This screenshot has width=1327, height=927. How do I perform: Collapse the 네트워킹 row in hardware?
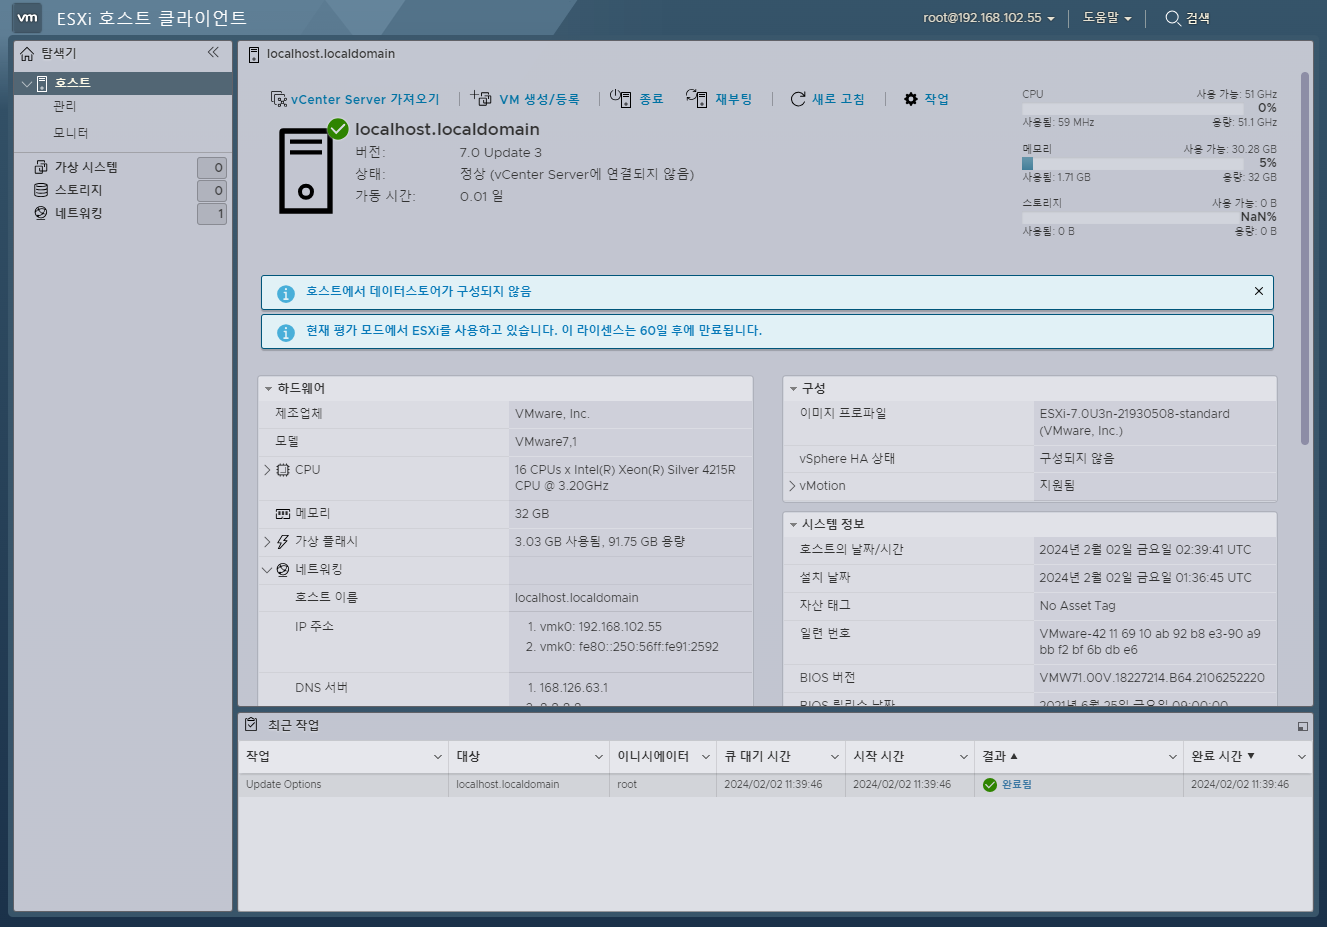(x=267, y=570)
